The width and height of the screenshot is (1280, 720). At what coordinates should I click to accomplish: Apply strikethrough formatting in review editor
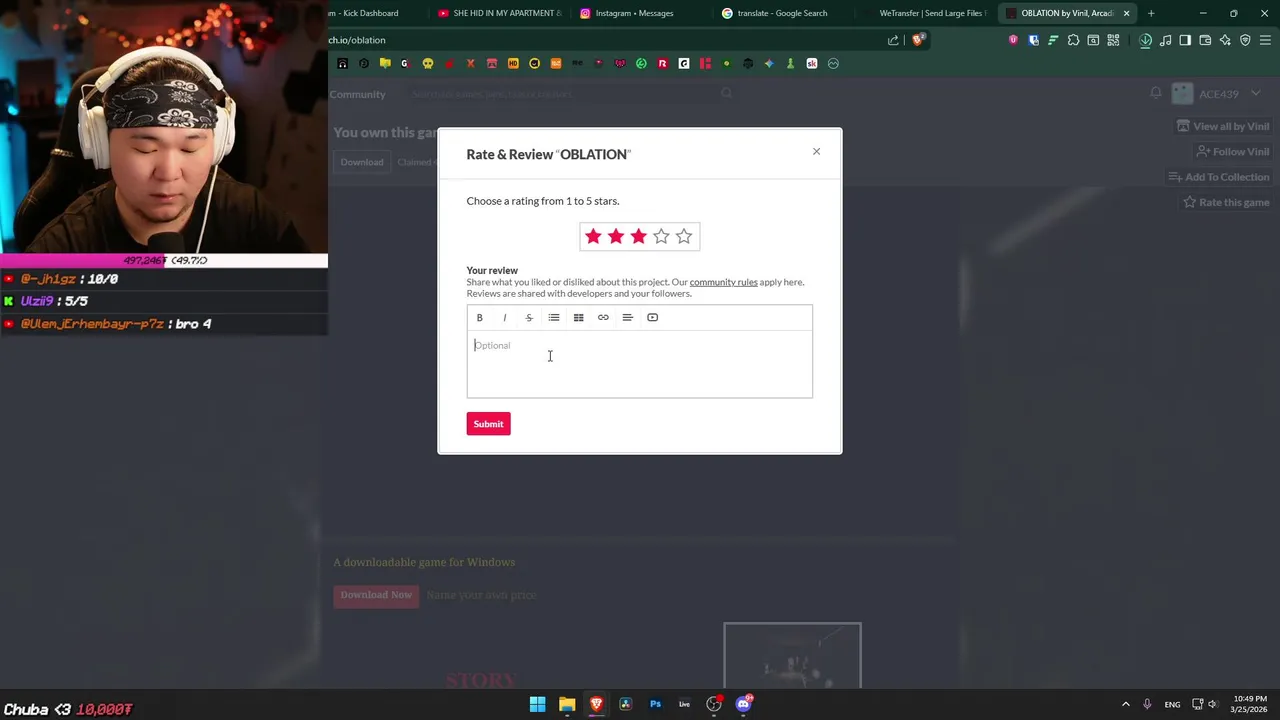(x=529, y=318)
